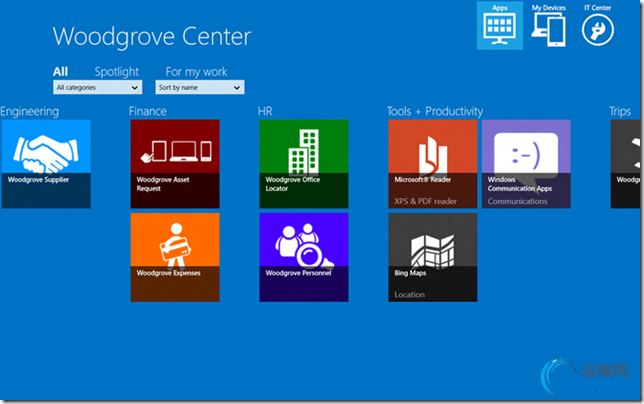Switch to the Spotlight tab

(x=117, y=72)
